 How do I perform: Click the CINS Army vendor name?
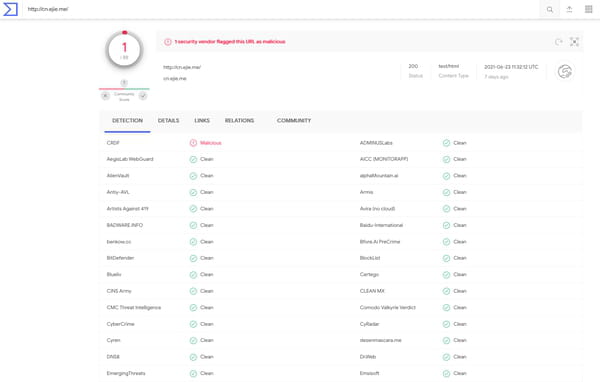[x=119, y=291]
